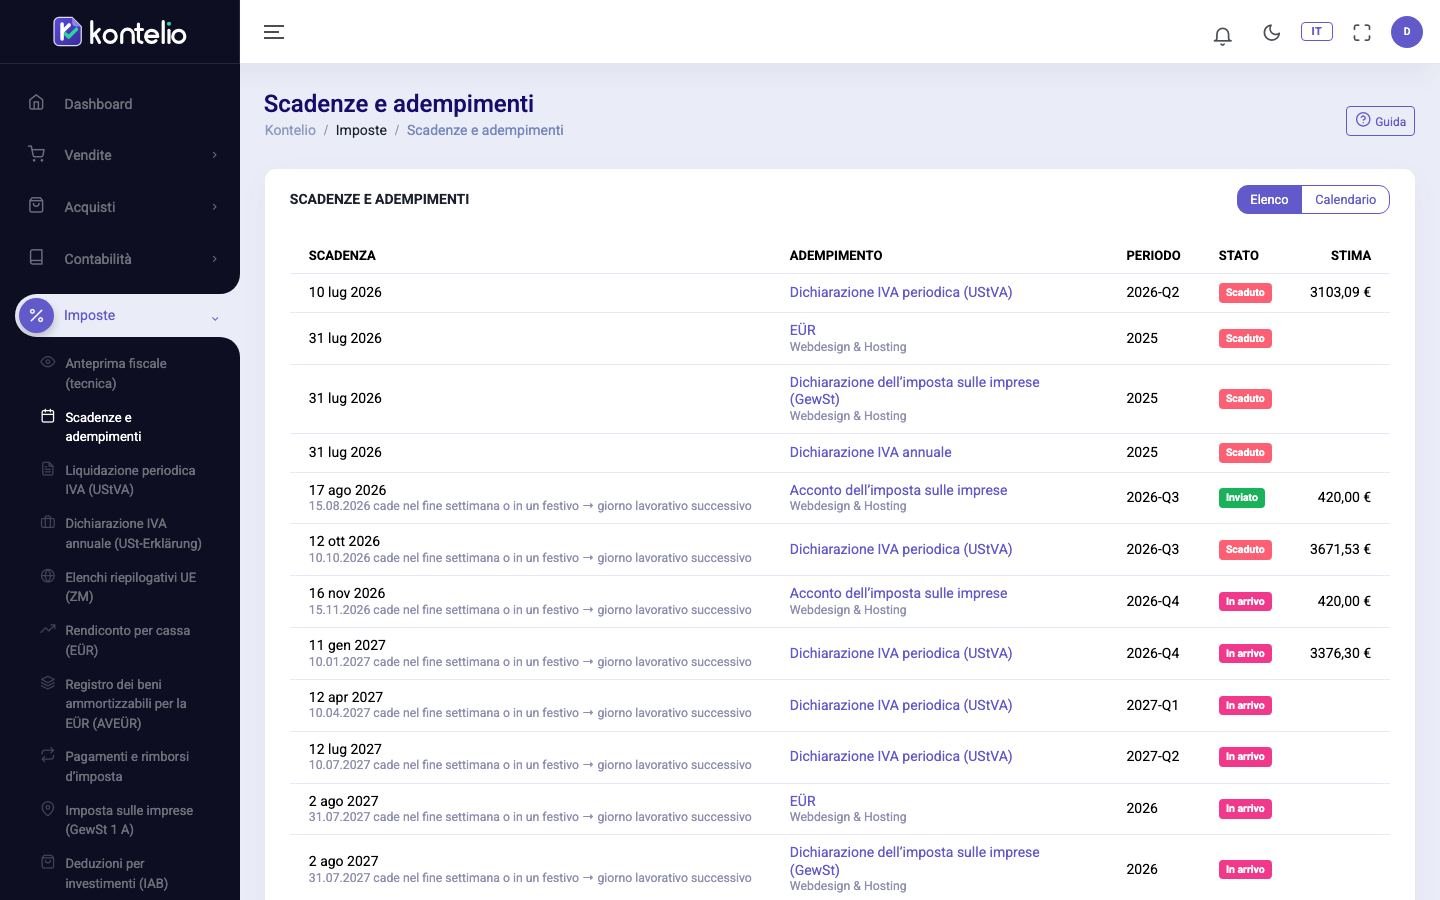This screenshot has width=1440, height=900.
Task: Click the Anteprima fiscale eye icon
Action: point(47,362)
